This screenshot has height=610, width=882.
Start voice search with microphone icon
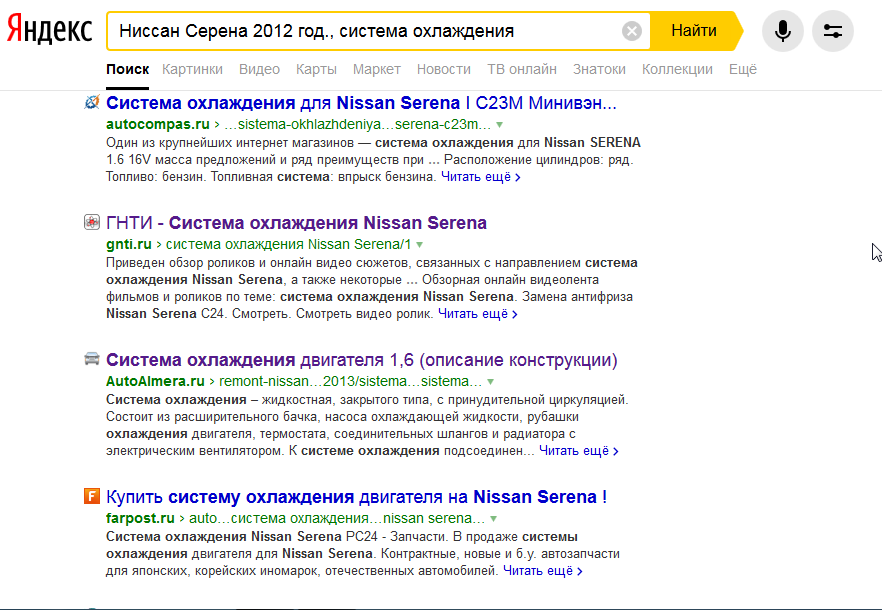(x=782, y=31)
